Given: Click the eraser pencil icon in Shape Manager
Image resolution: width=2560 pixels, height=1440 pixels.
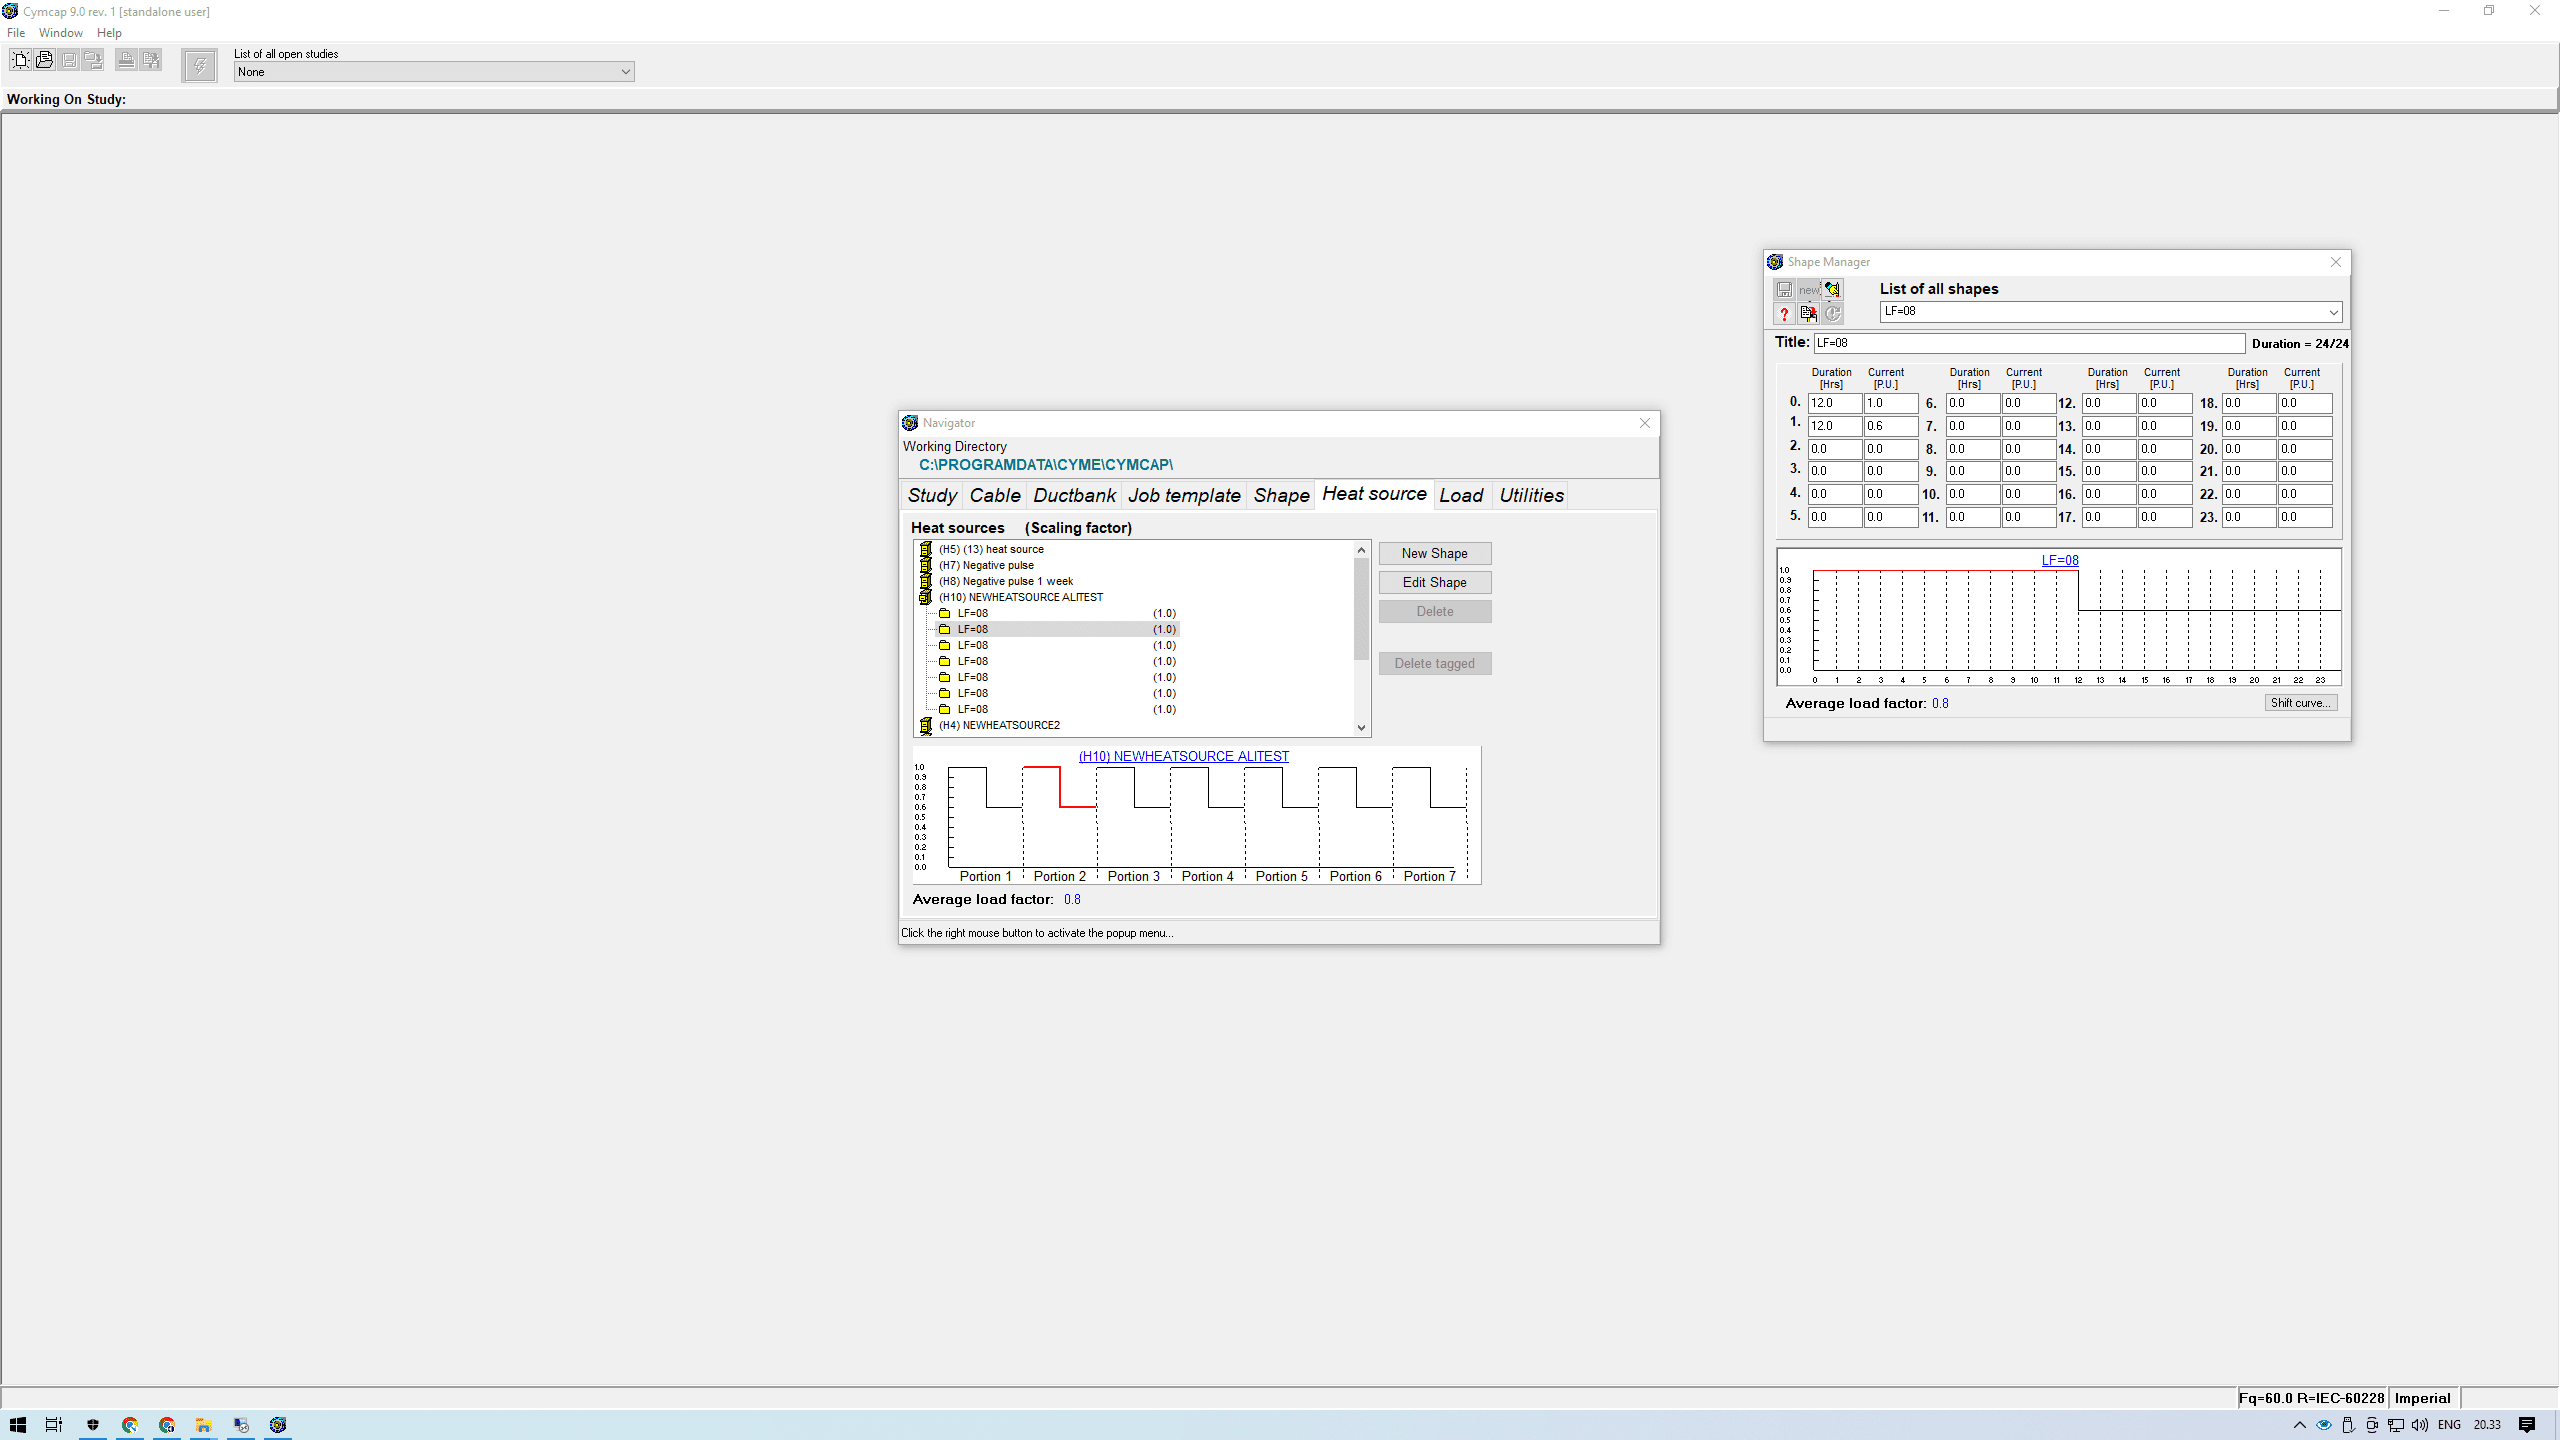Looking at the screenshot, I should [x=1831, y=289].
